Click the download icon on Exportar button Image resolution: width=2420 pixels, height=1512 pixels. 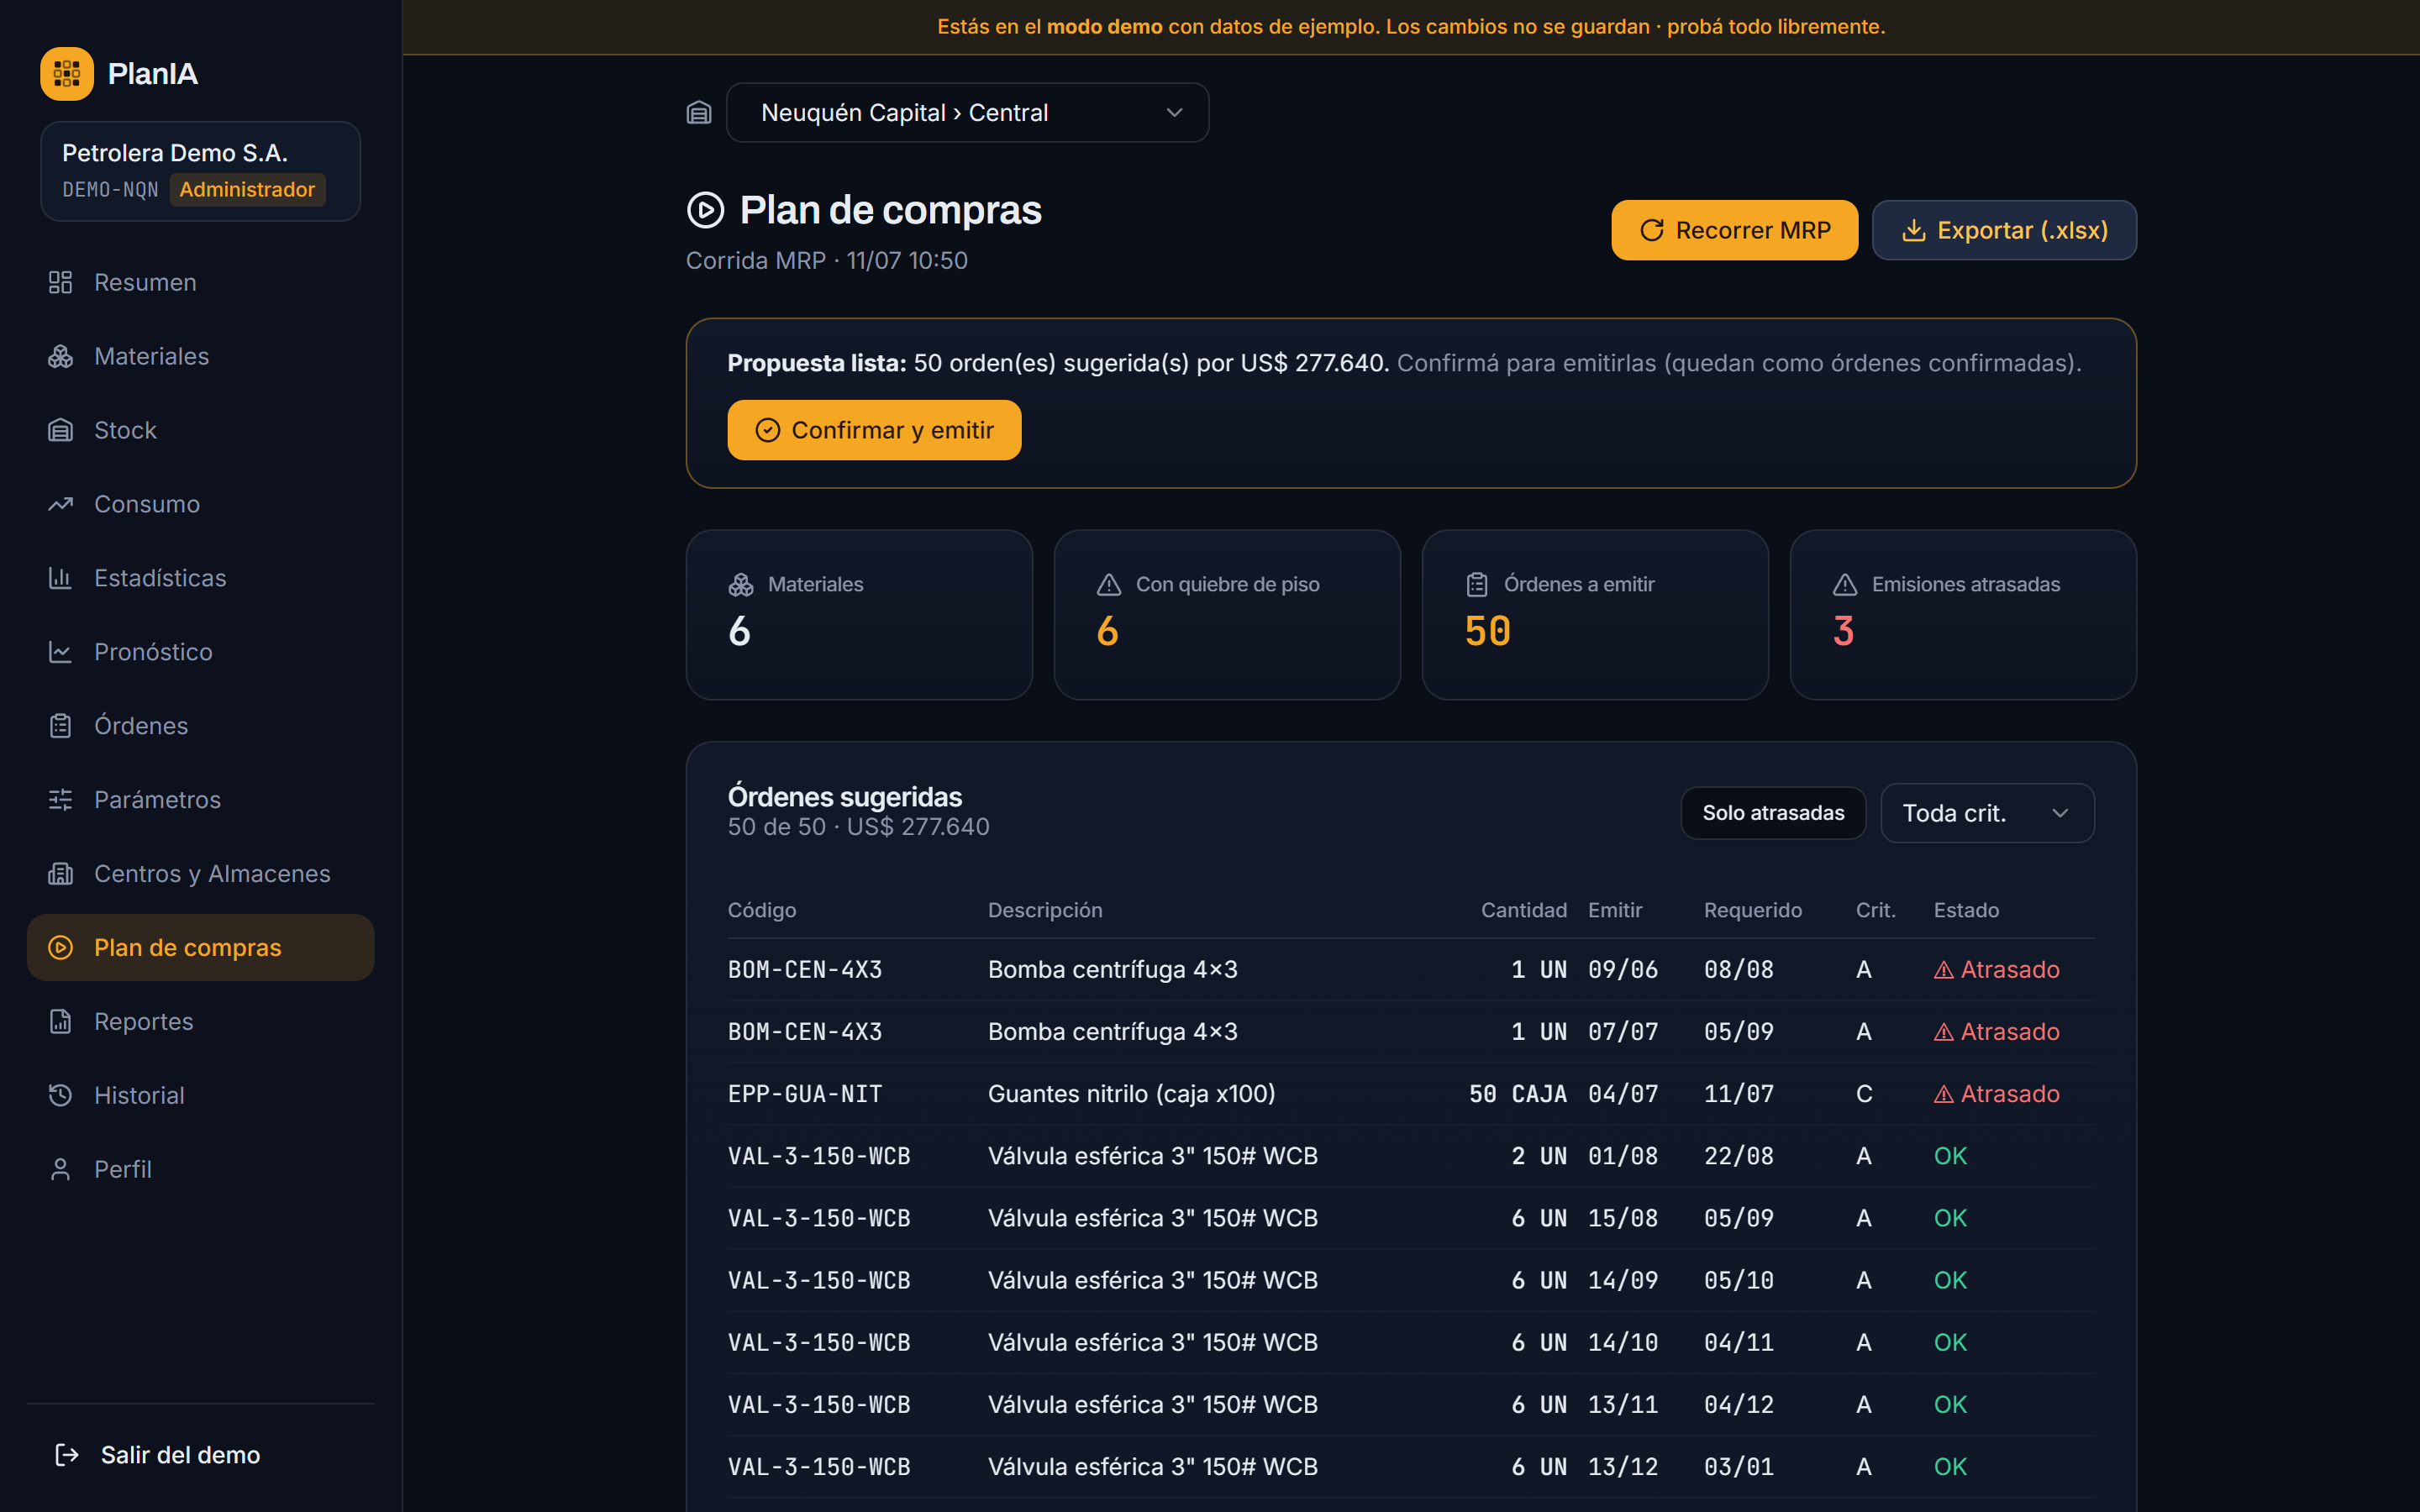[x=1913, y=230]
